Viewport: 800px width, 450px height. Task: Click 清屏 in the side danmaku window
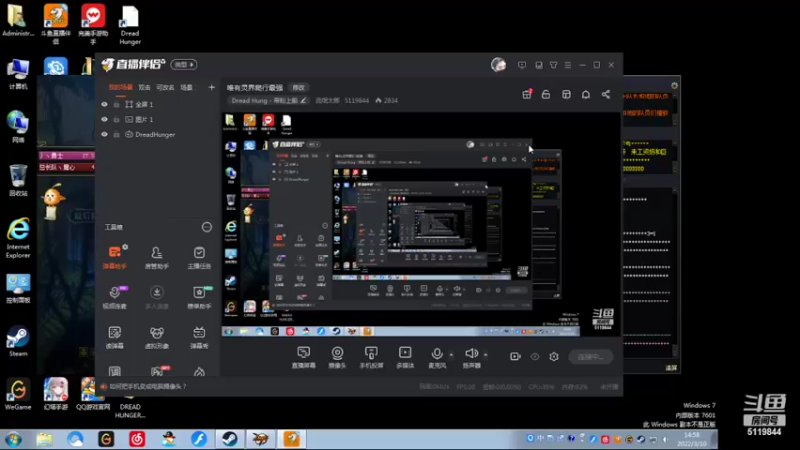tap(671, 367)
